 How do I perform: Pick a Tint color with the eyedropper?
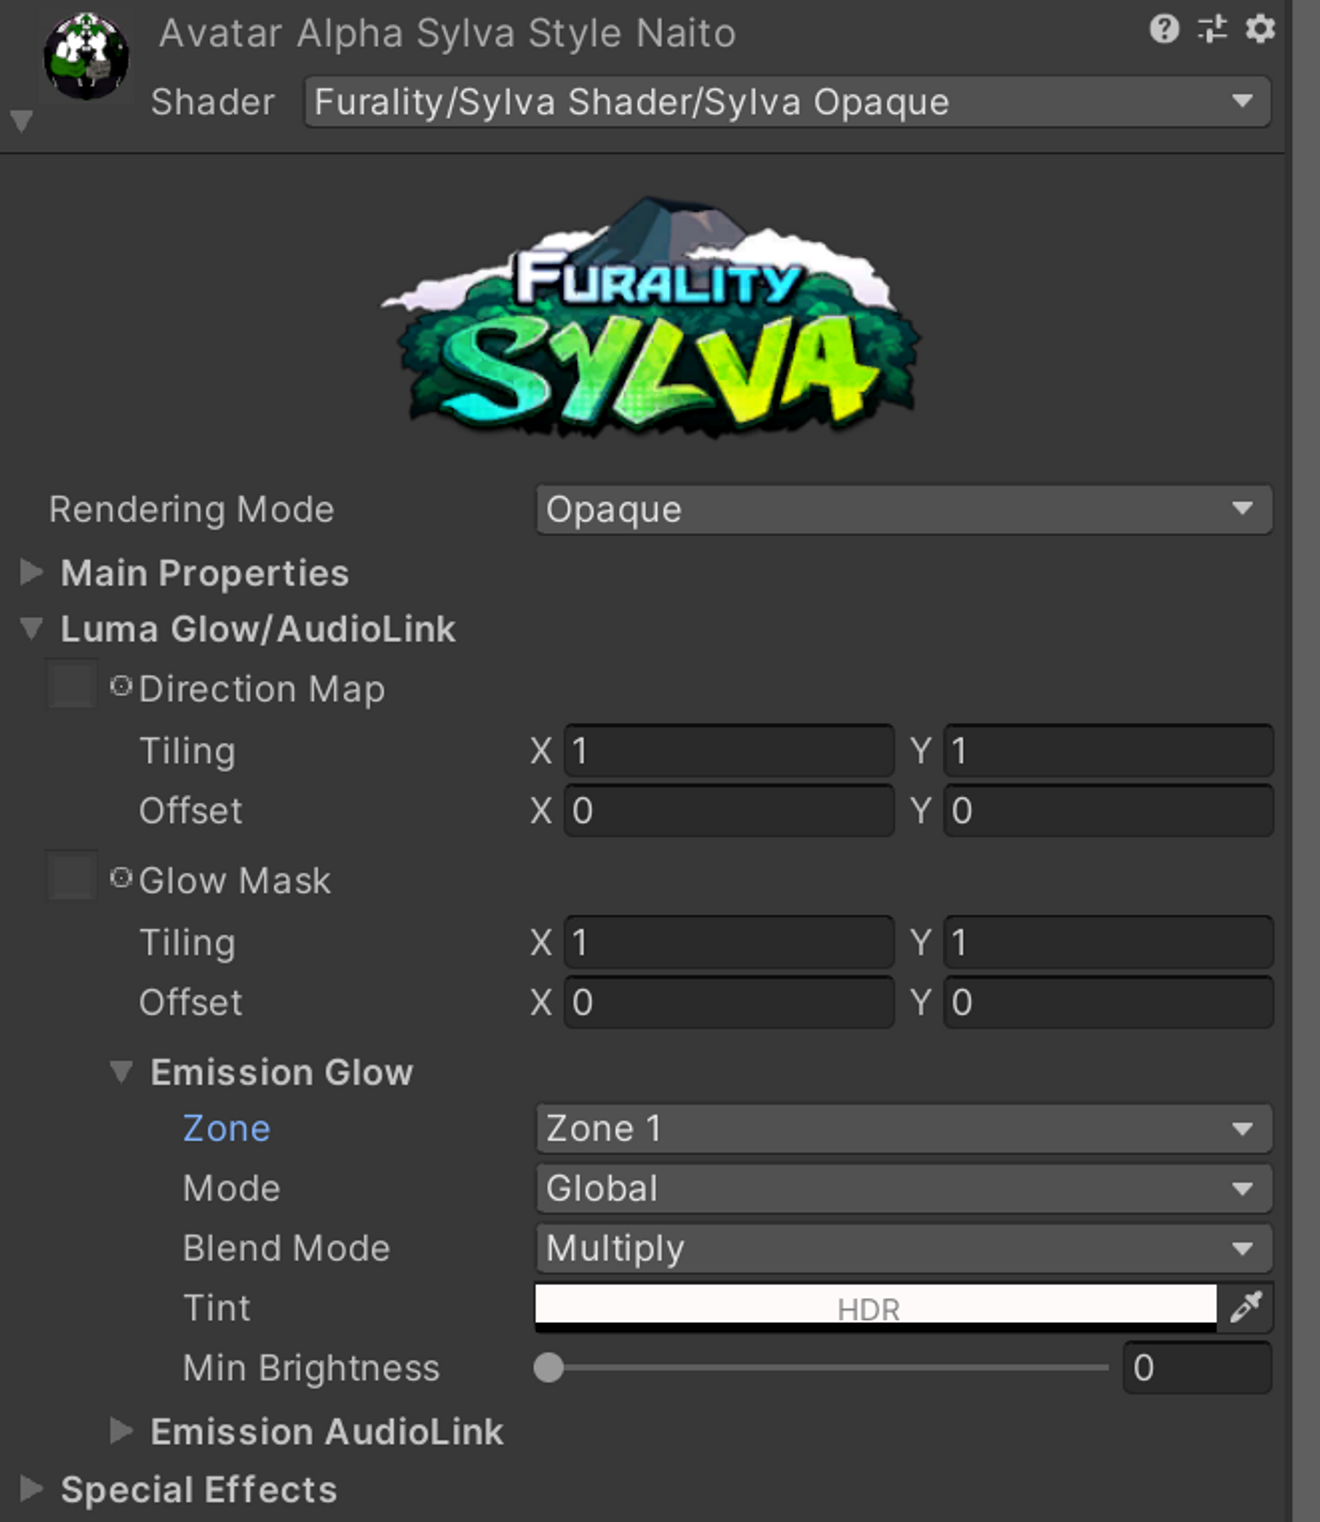1246,1308
